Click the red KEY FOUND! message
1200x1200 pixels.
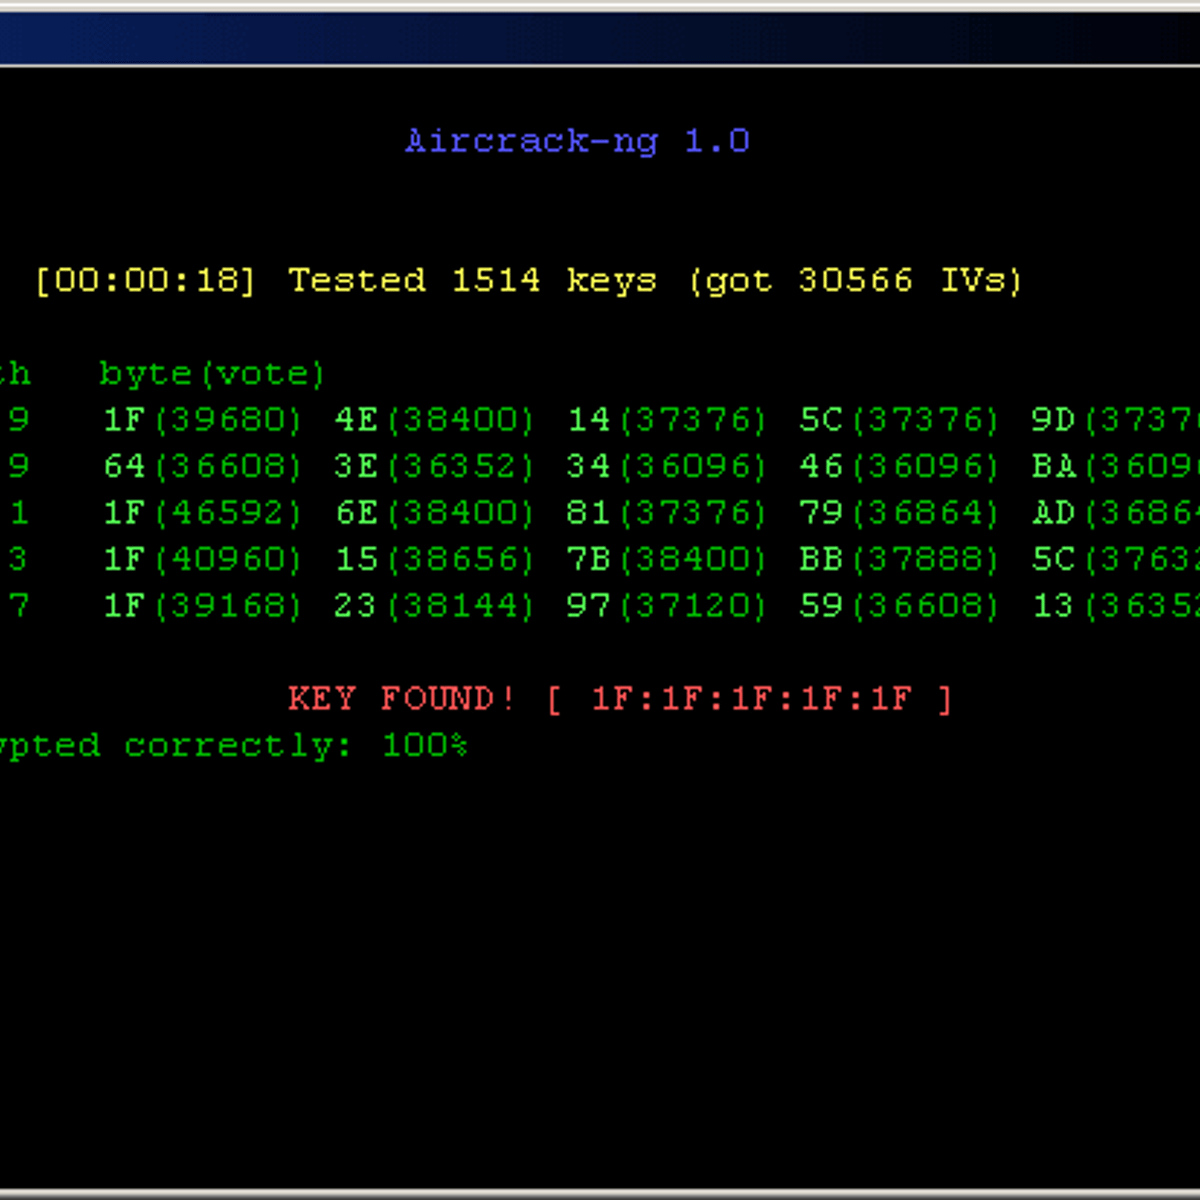[x=401, y=698]
